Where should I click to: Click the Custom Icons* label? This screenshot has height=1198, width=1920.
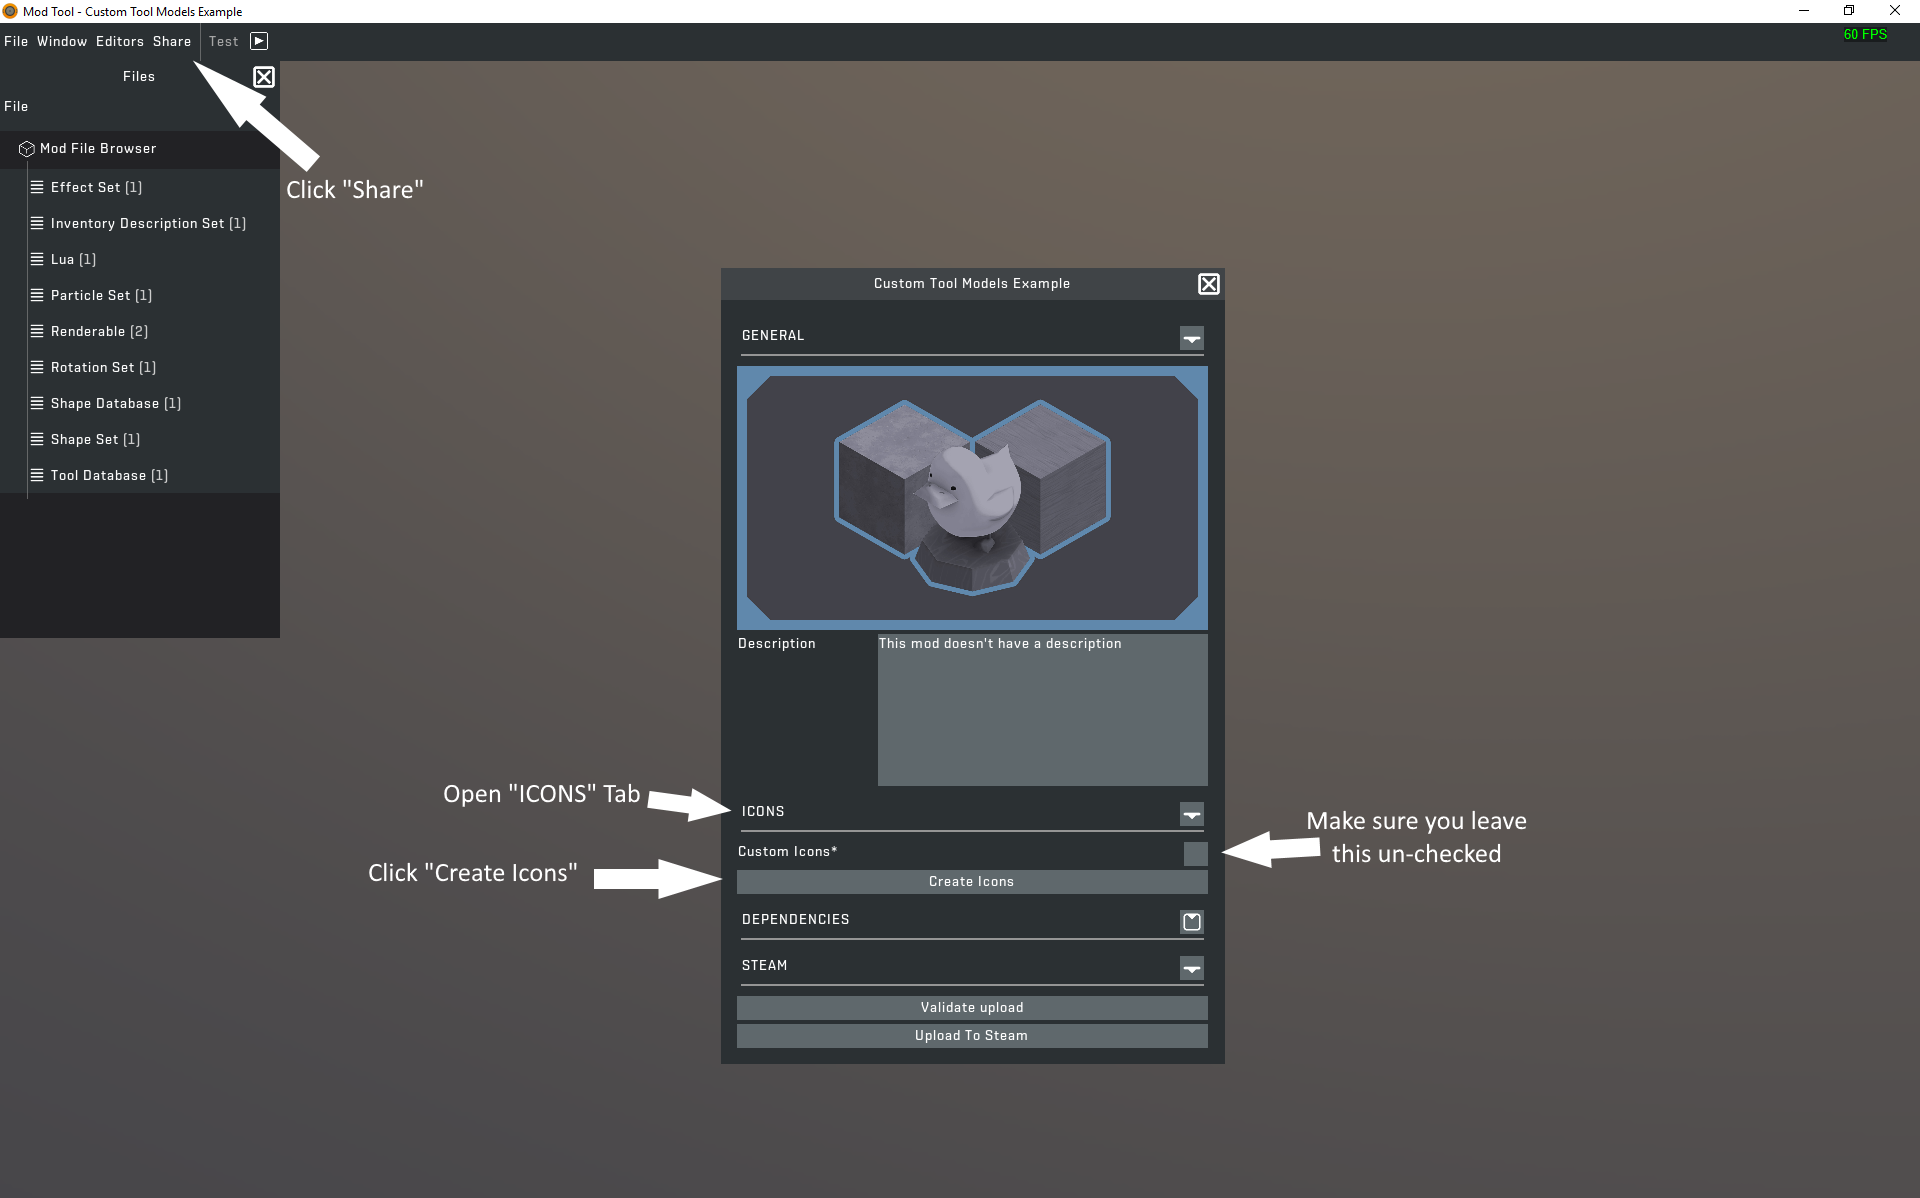click(x=787, y=851)
